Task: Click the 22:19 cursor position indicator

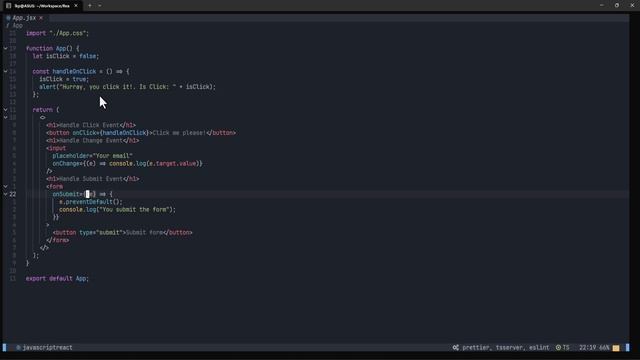Action: click(x=587, y=347)
